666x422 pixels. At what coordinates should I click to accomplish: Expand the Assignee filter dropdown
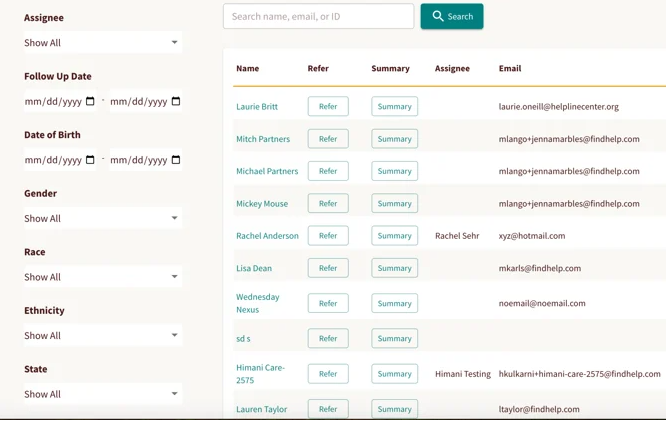(x=103, y=42)
